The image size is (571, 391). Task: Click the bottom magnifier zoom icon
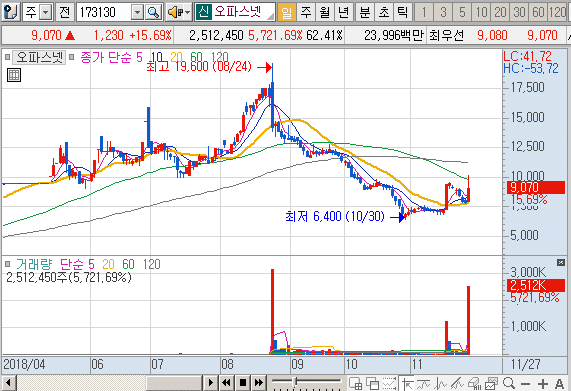(x=508, y=383)
